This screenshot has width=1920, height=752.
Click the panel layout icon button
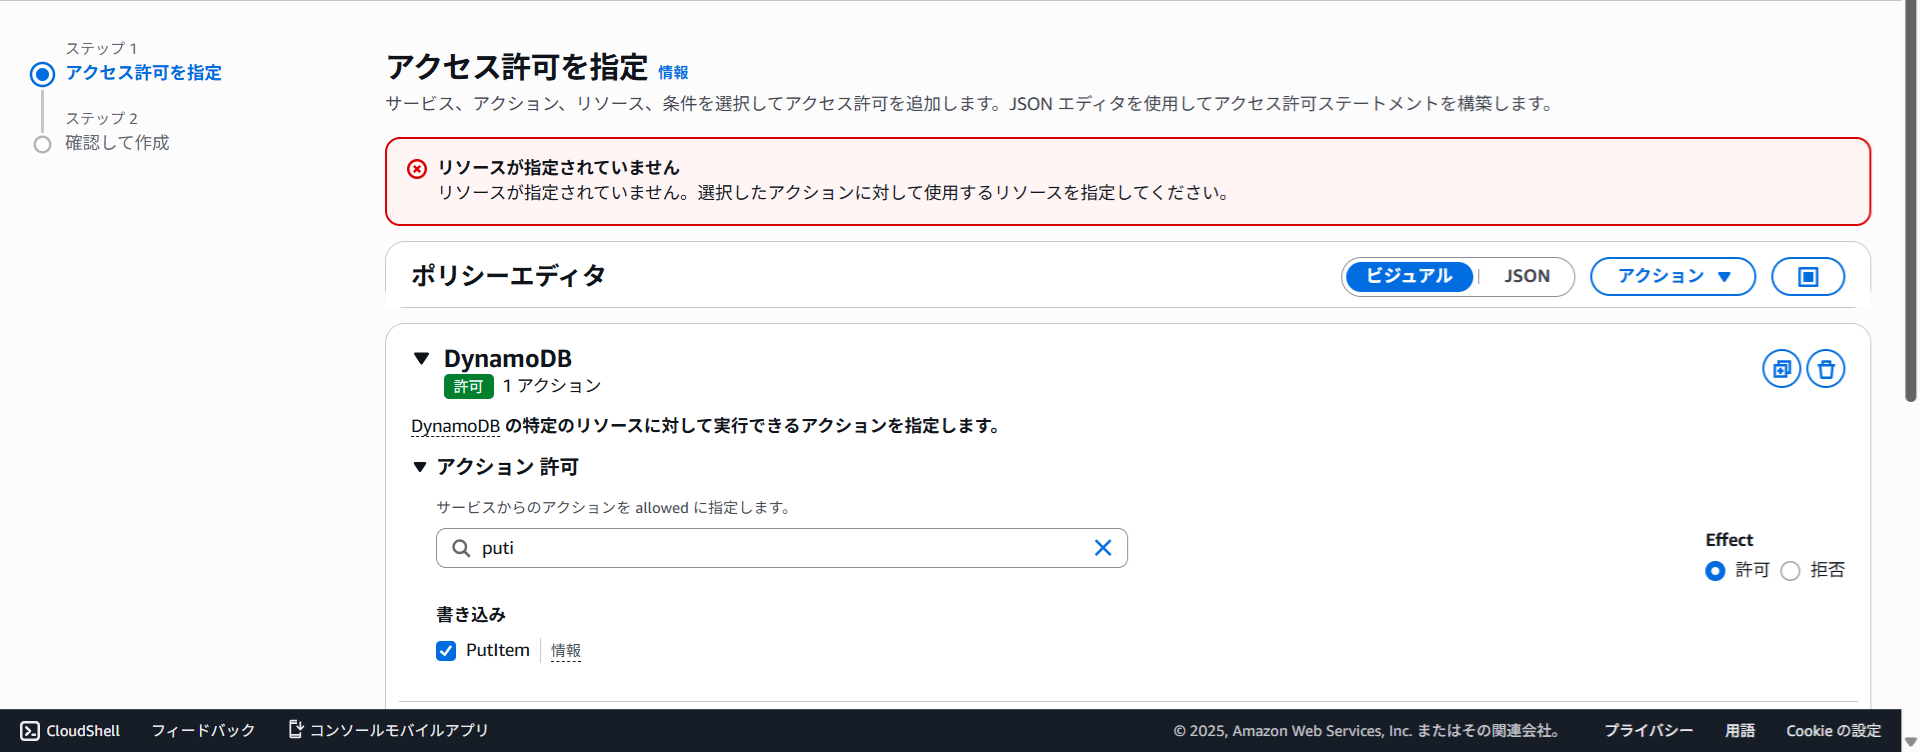[x=1807, y=277]
